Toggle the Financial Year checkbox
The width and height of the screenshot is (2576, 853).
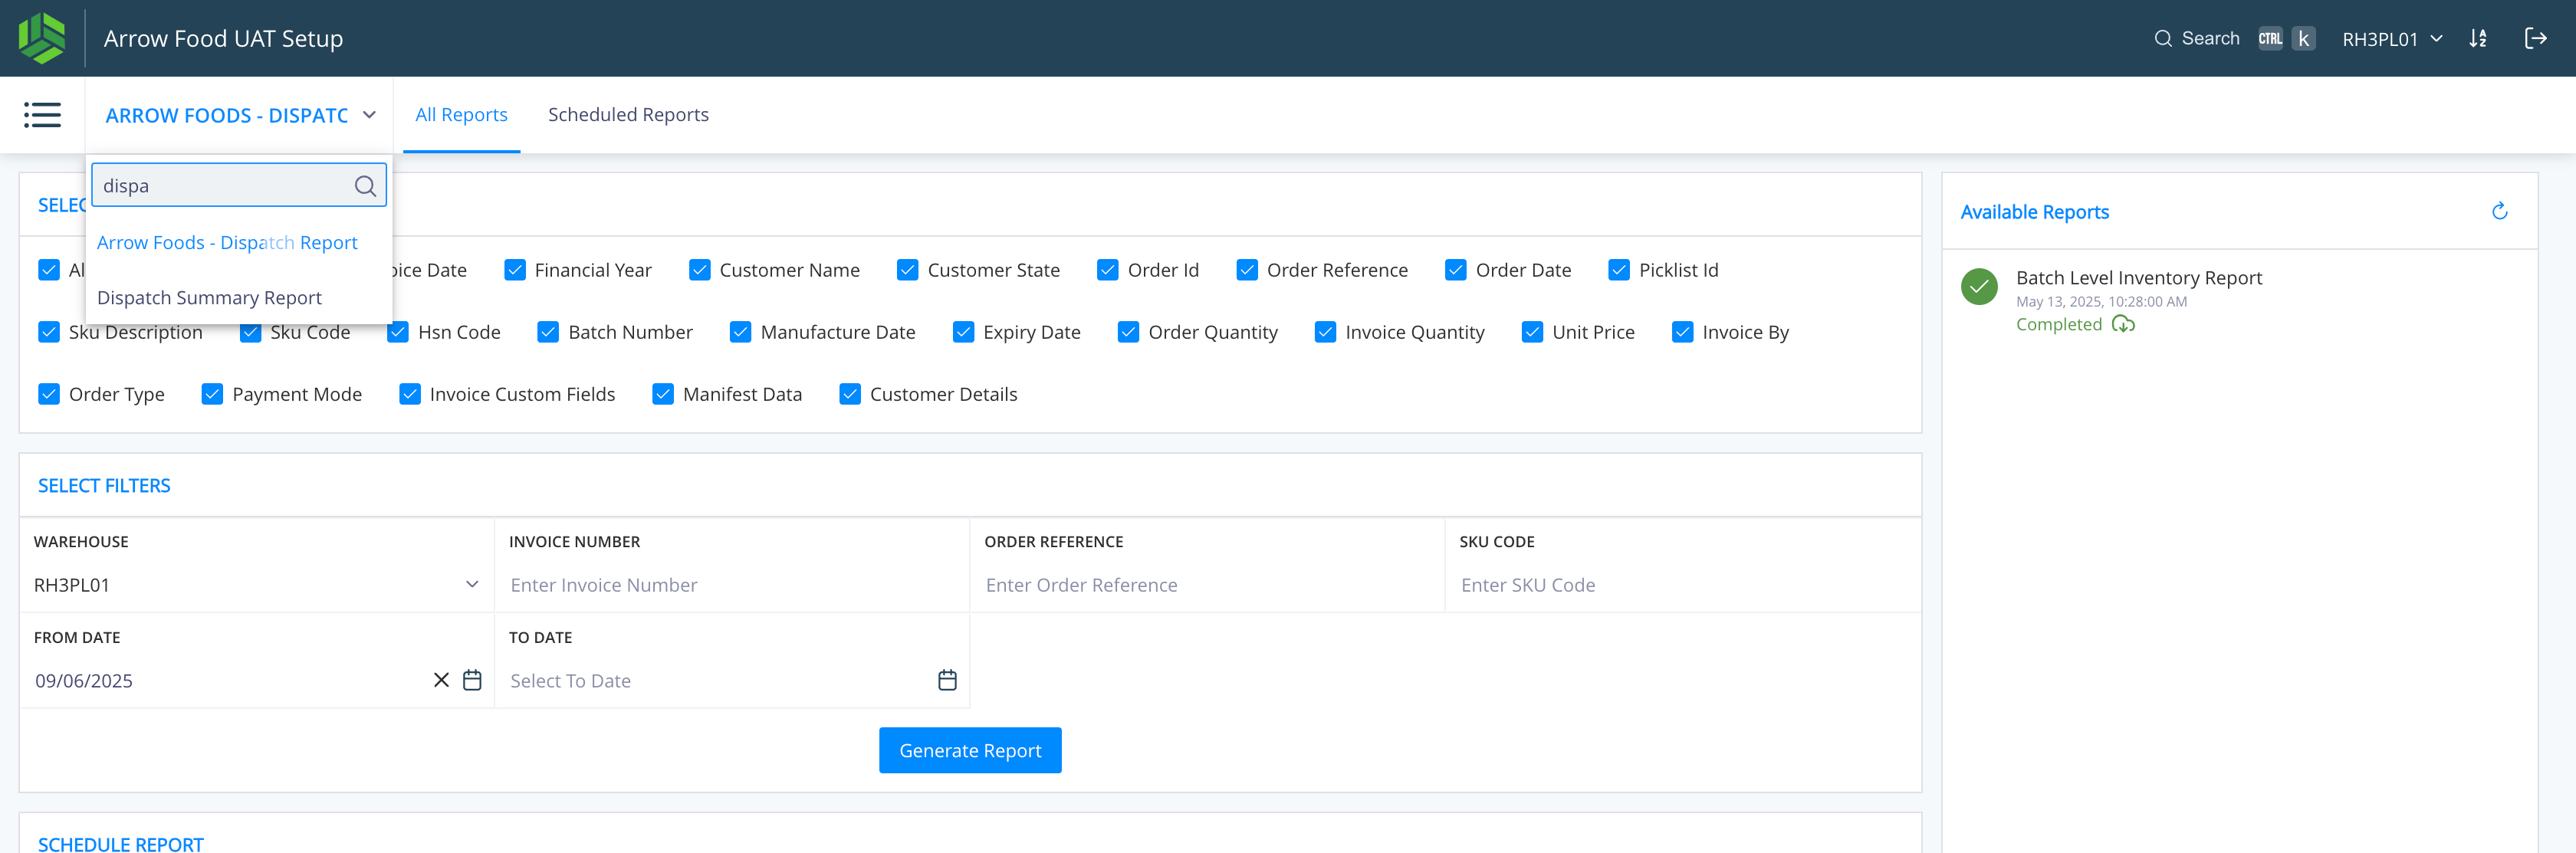click(515, 270)
